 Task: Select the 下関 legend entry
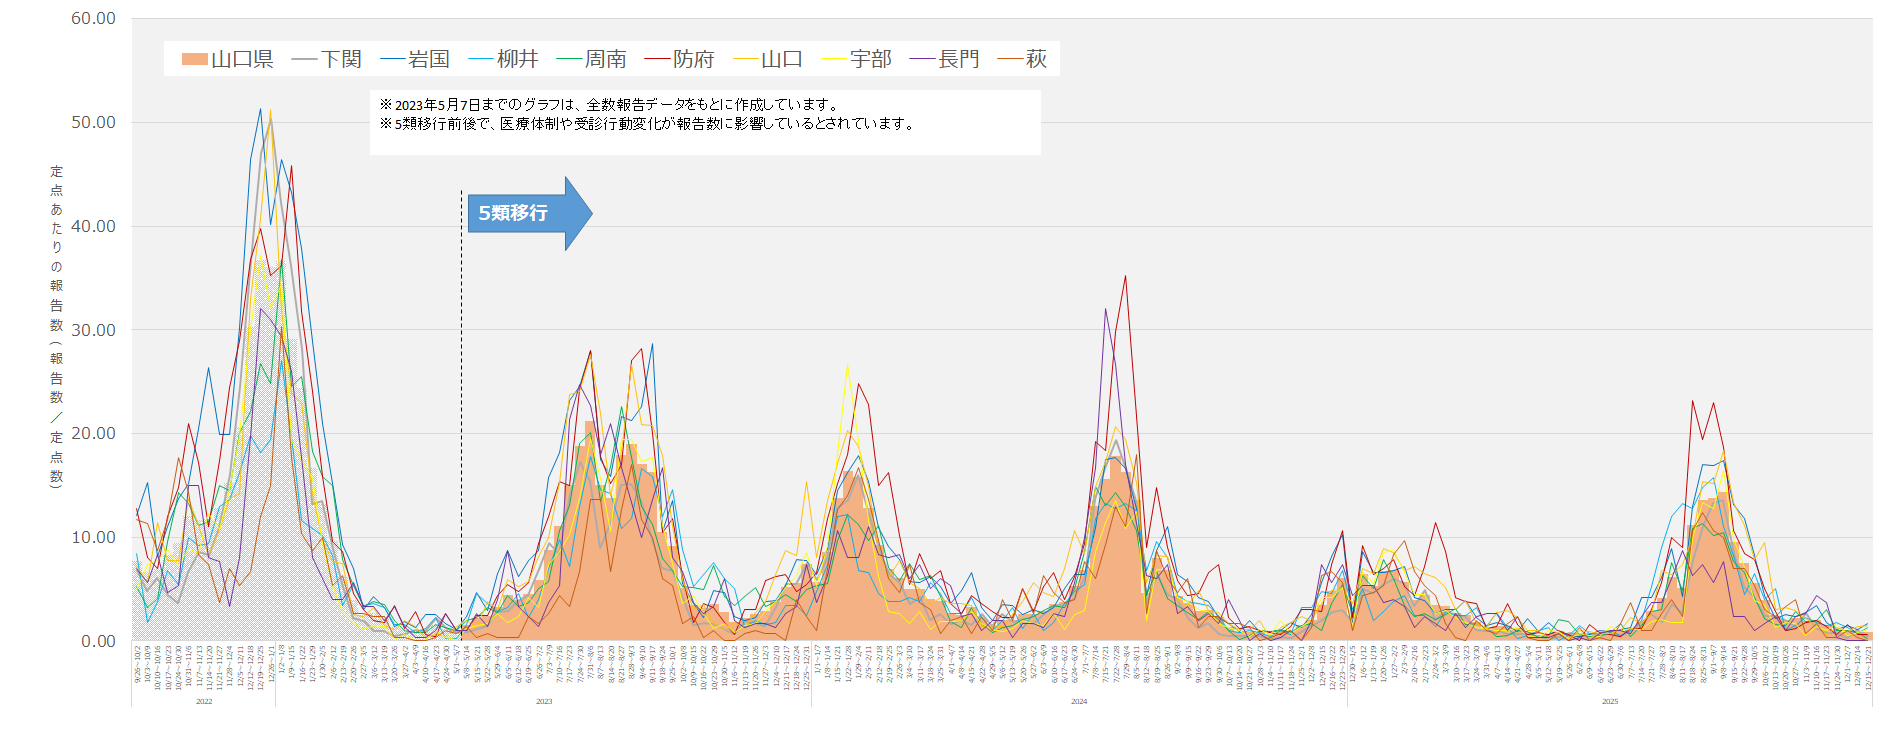click(327, 60)
